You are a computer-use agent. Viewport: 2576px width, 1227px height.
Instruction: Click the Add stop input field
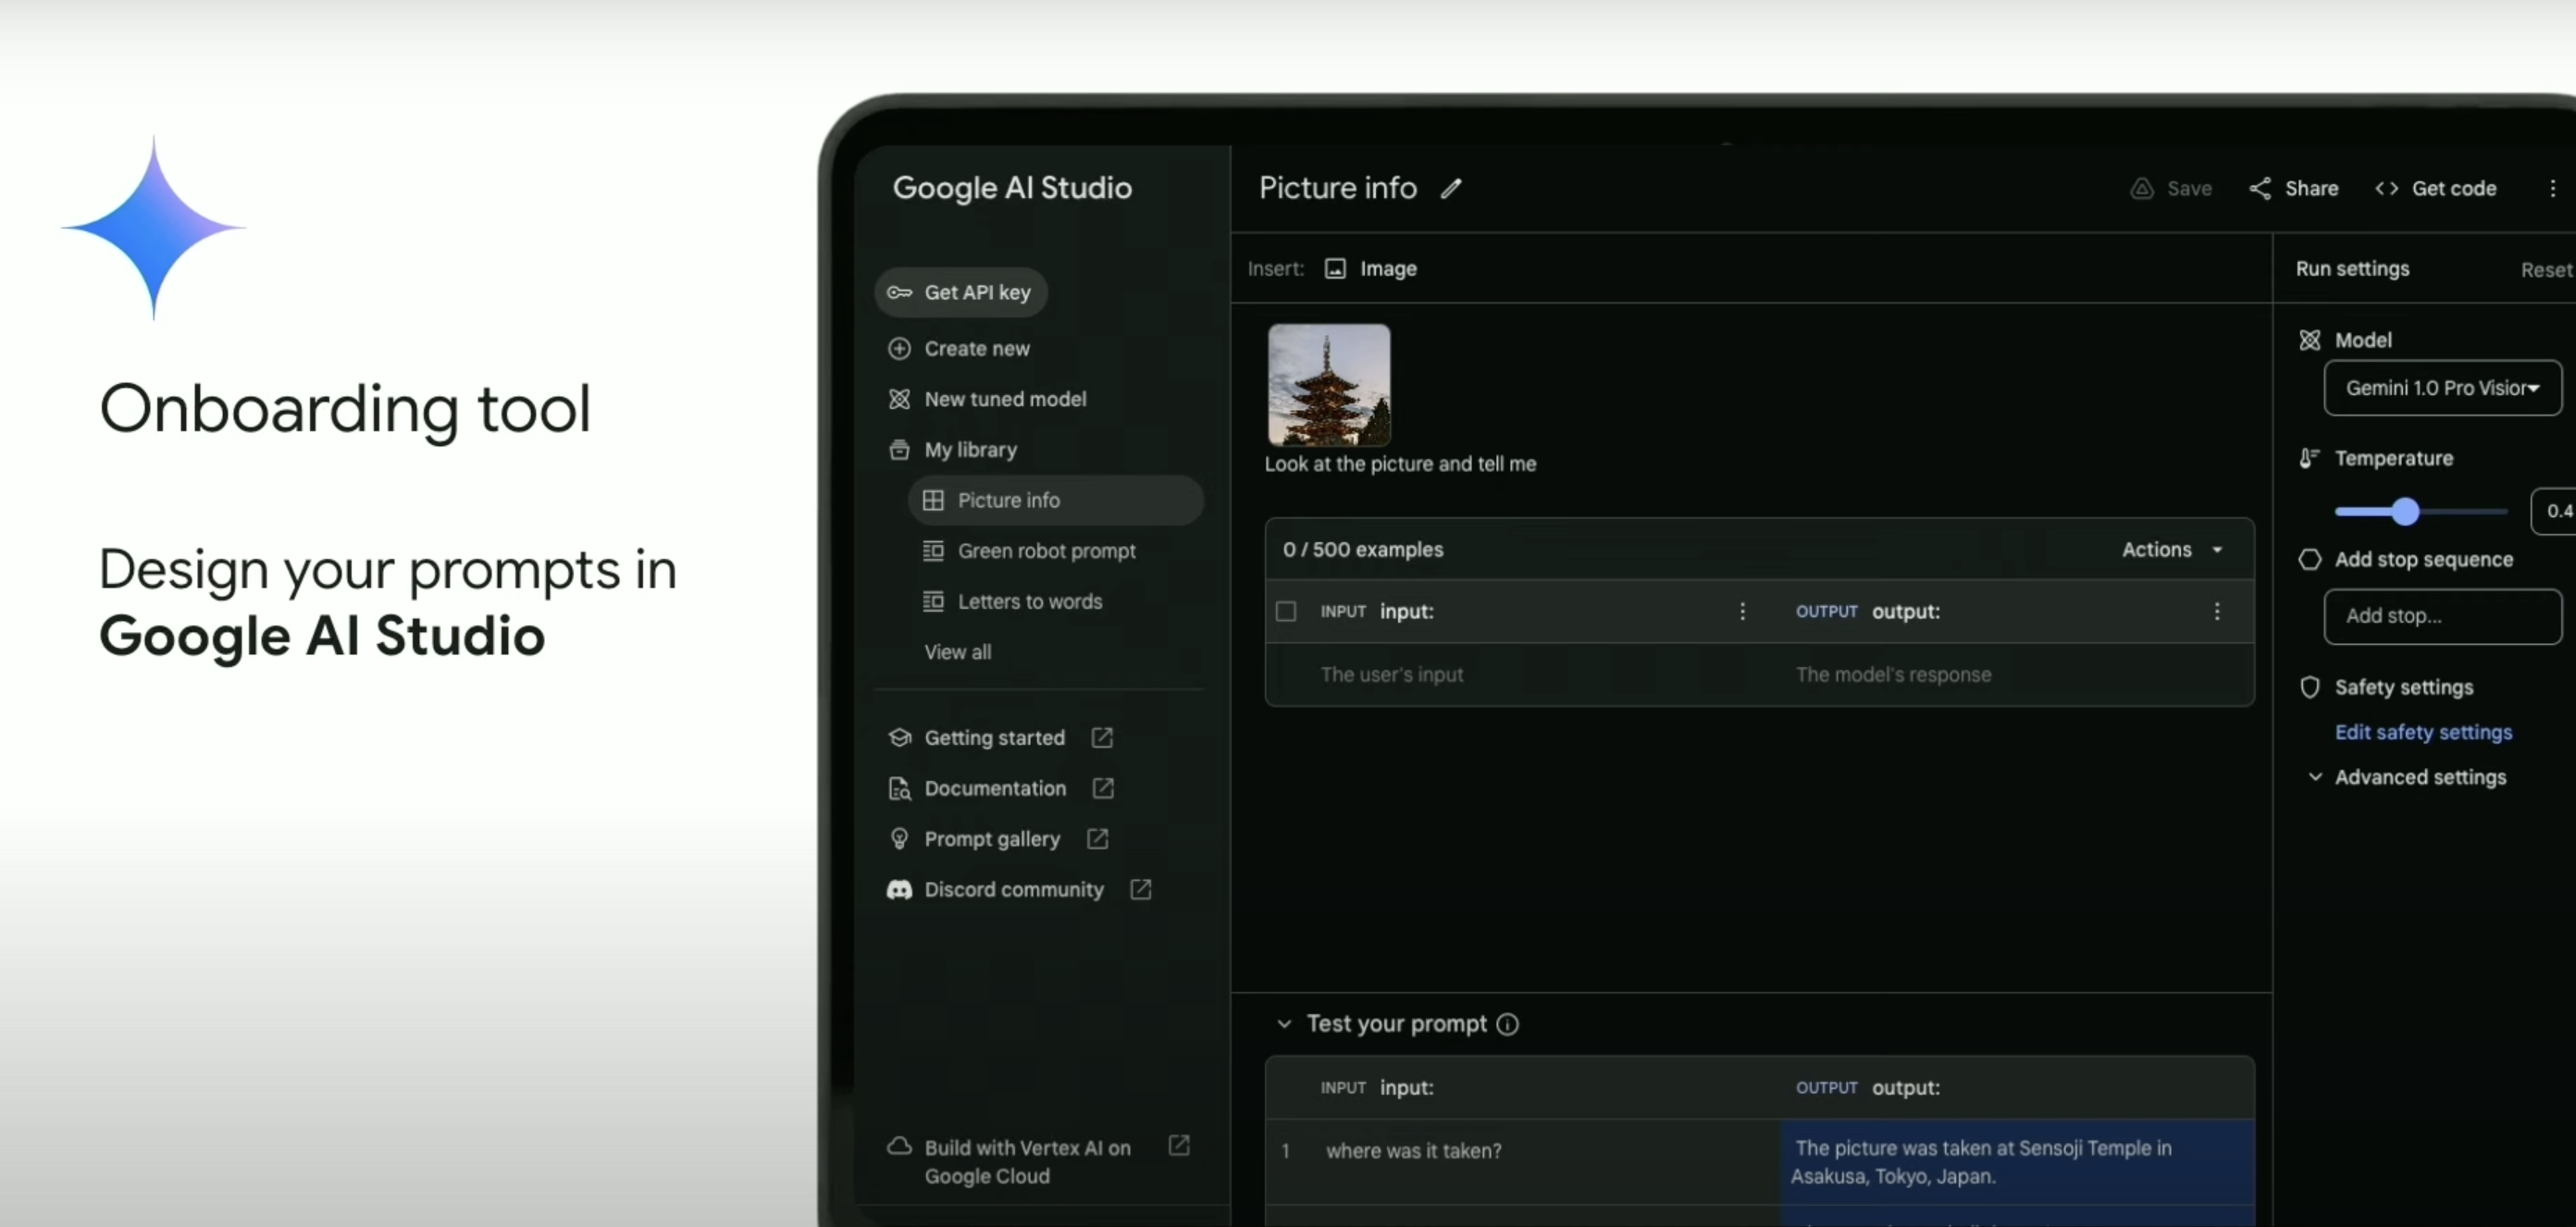pyautogui.click(x=2443, y=616)
